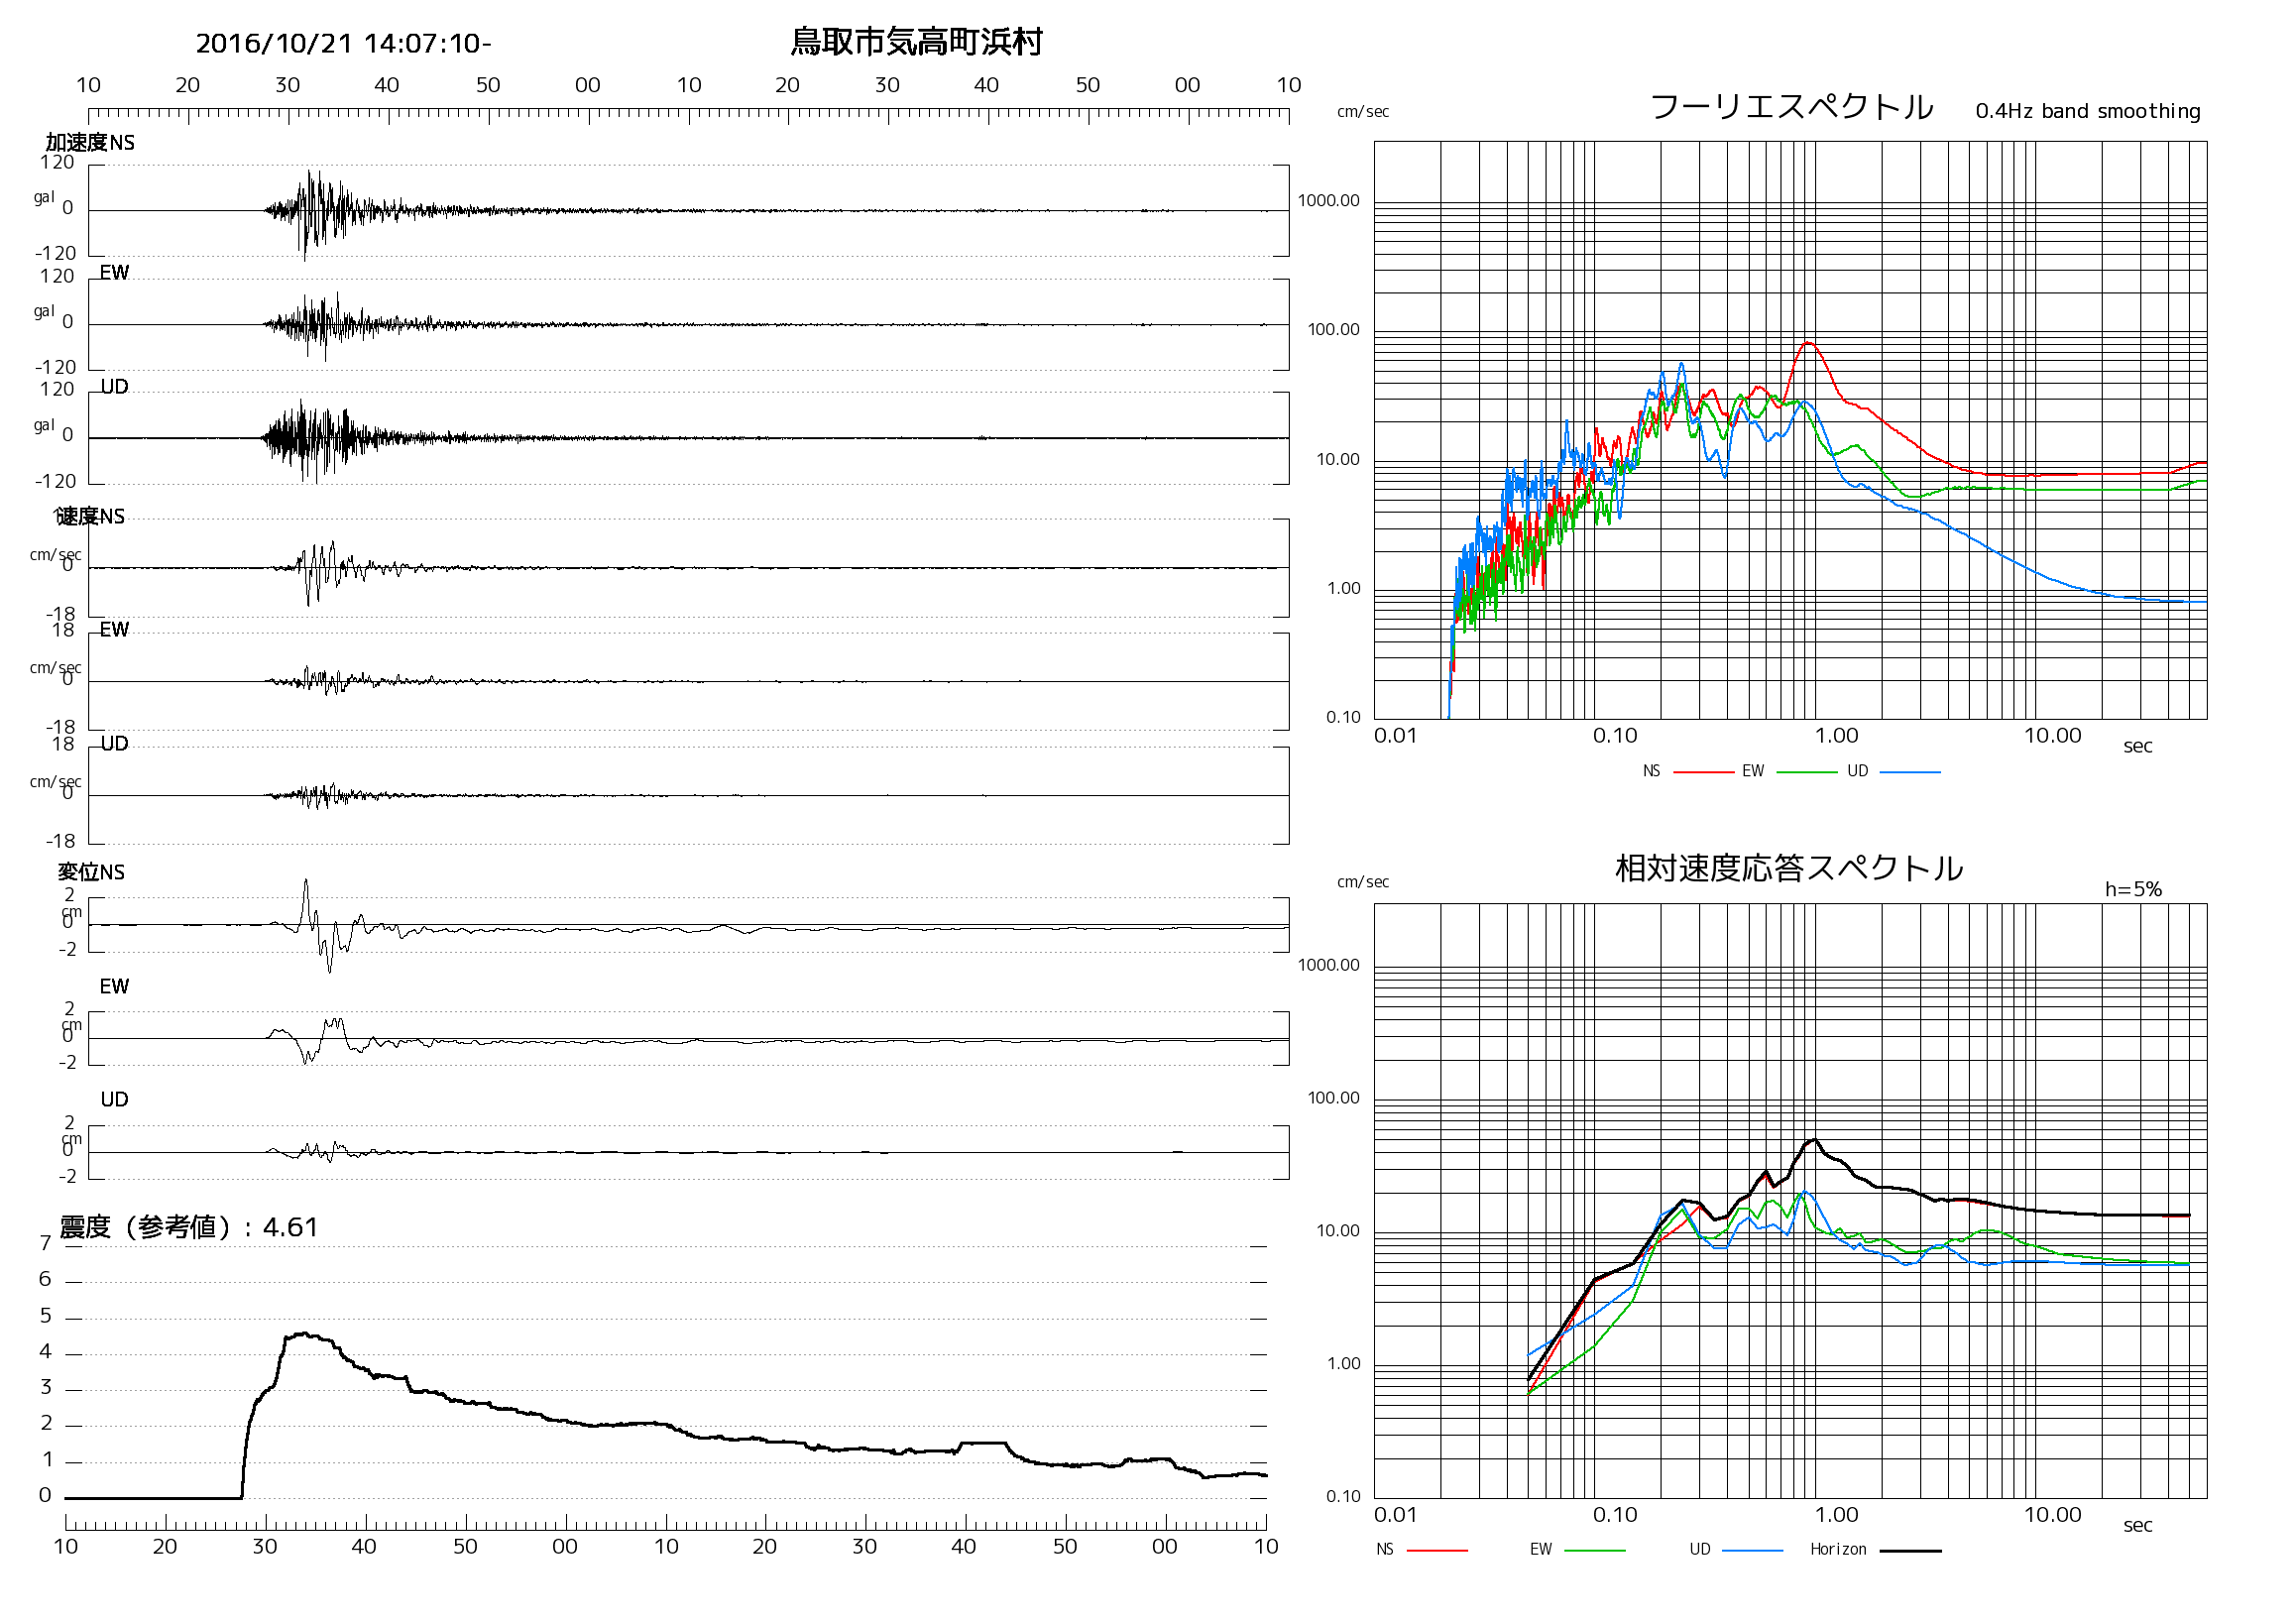
Task: Click 1000.00 on Fourier spectrum y-axis
Action: click(1328, 201)
